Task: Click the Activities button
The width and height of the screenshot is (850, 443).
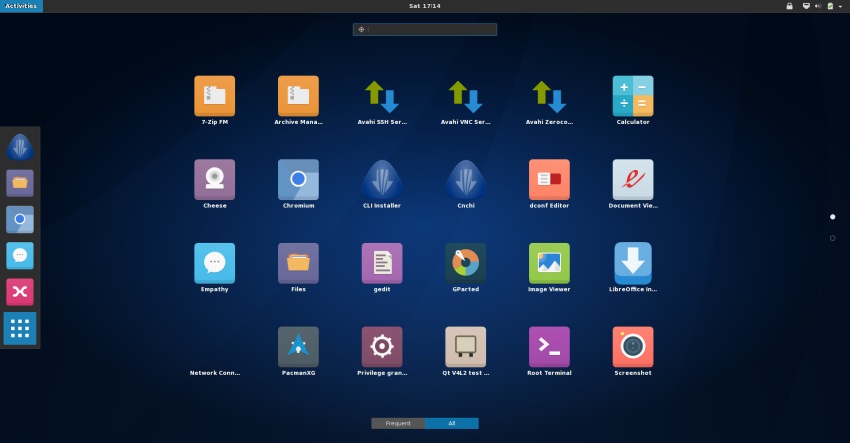Action: (21, 6)
